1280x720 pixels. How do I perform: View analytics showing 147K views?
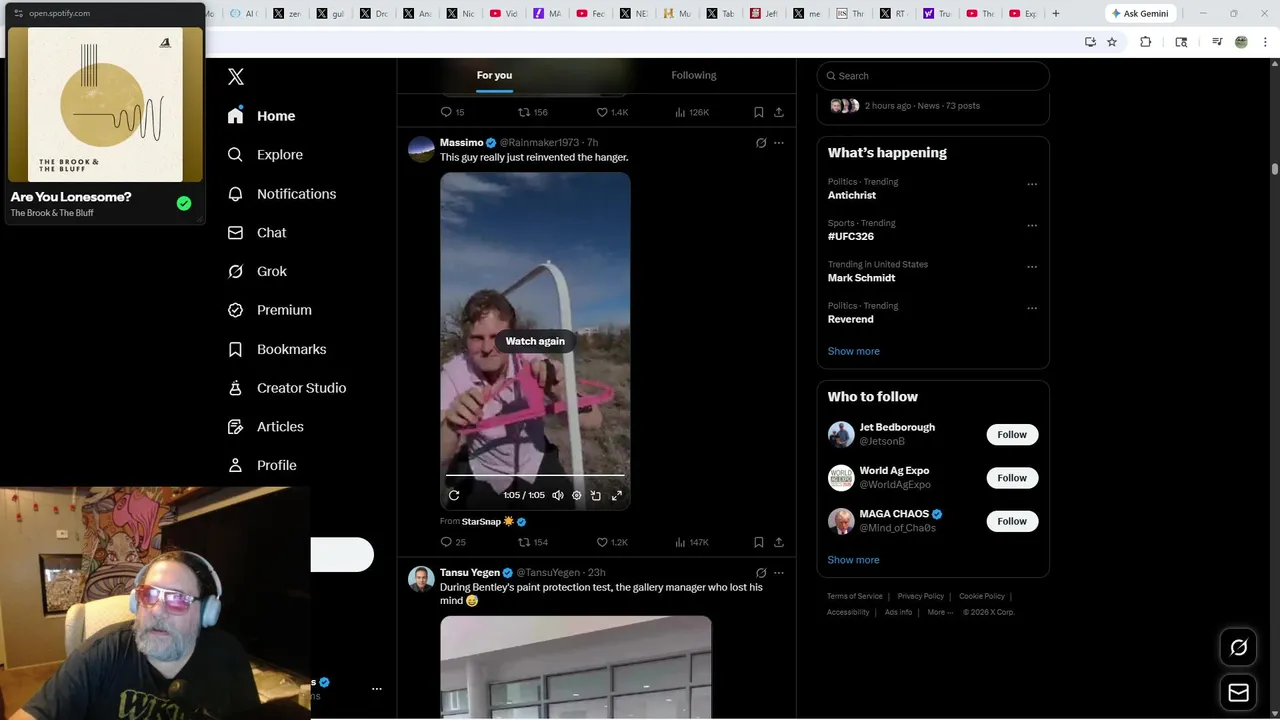[691, 542]
